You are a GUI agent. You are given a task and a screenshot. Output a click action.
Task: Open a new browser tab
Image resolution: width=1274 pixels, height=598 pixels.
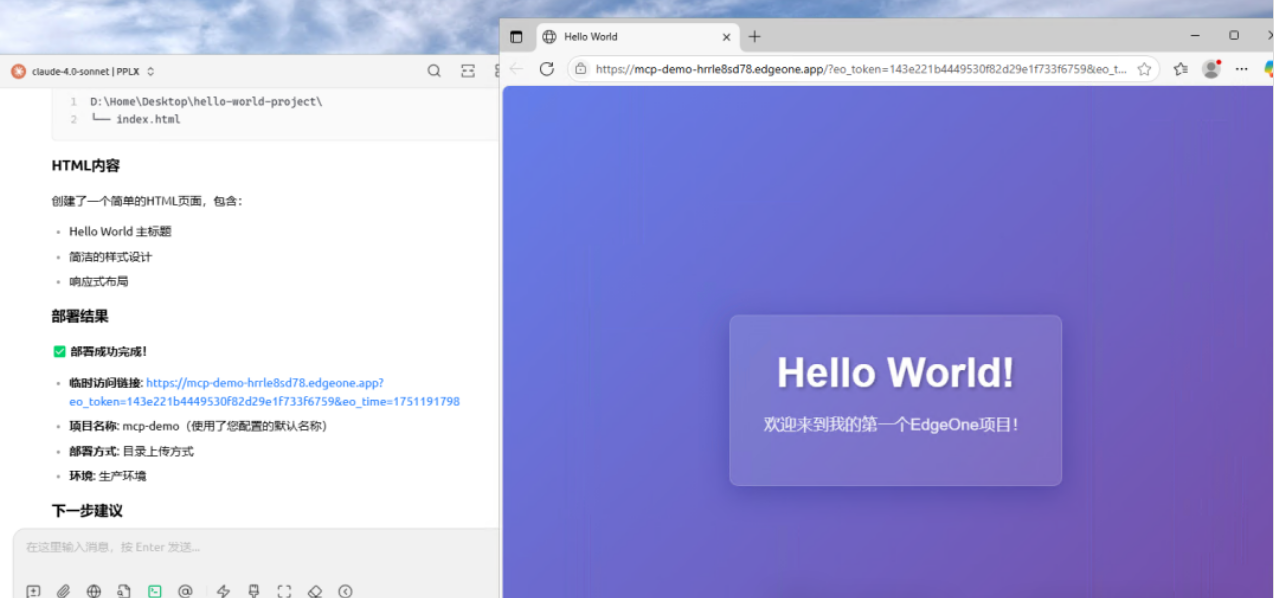(754, 37)
